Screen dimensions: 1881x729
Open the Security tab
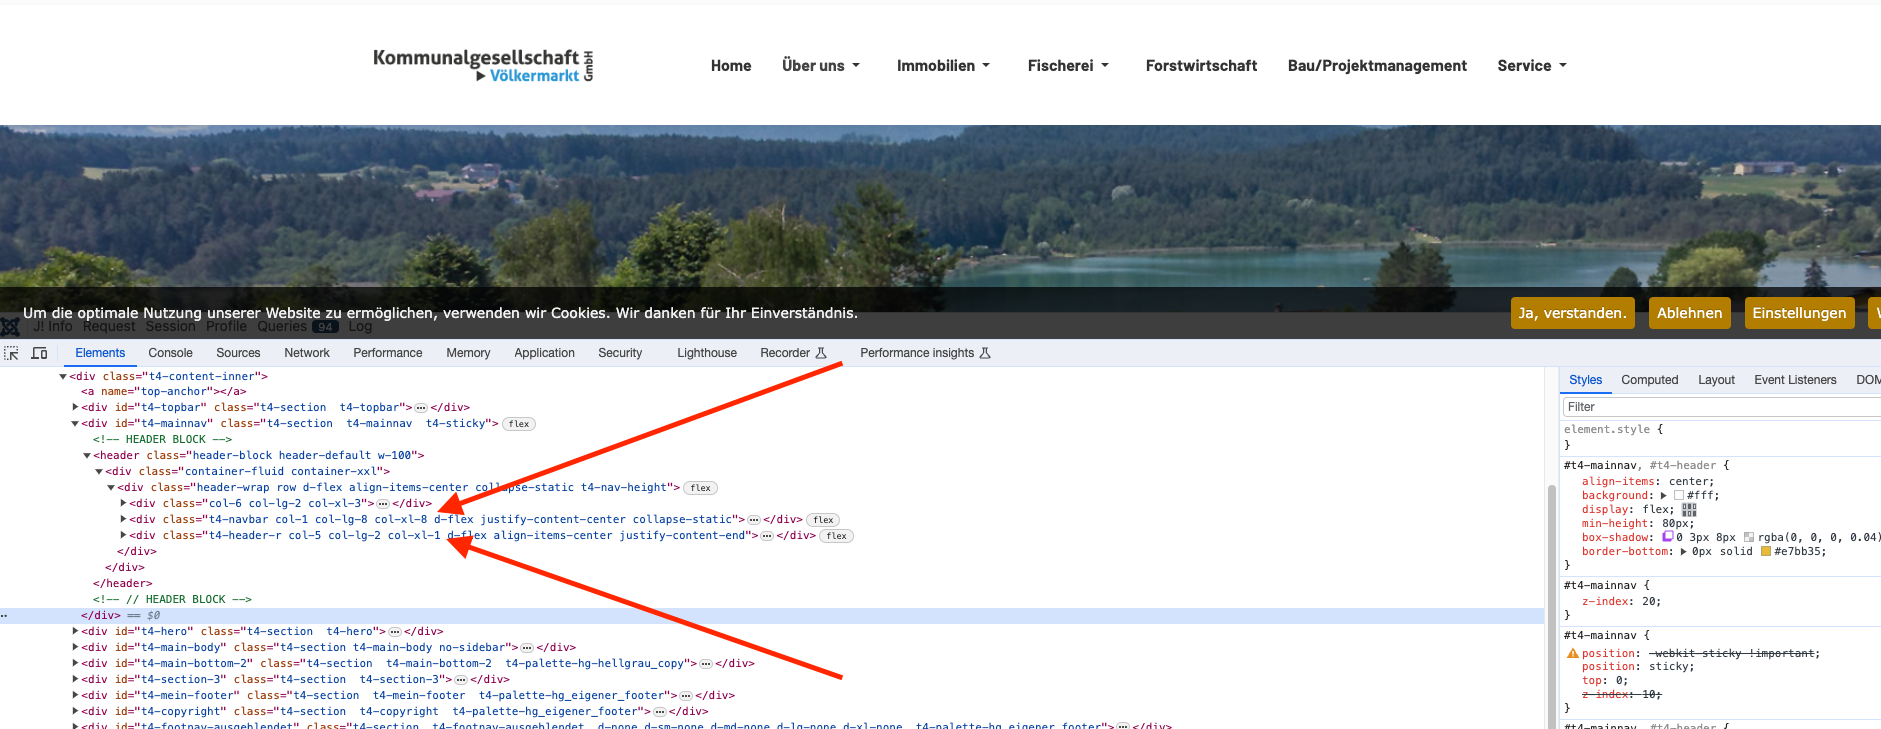pyautogui.click(x=620, y=353)
